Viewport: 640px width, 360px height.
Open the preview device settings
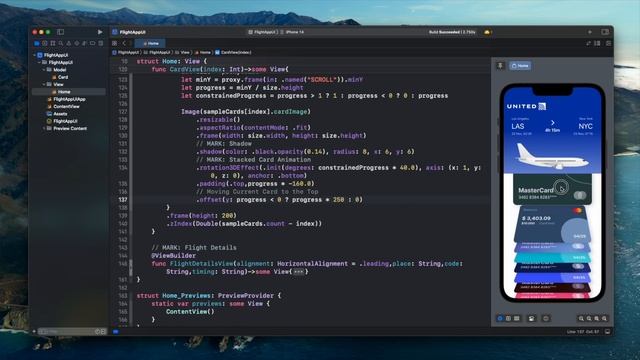click(531, 318)
